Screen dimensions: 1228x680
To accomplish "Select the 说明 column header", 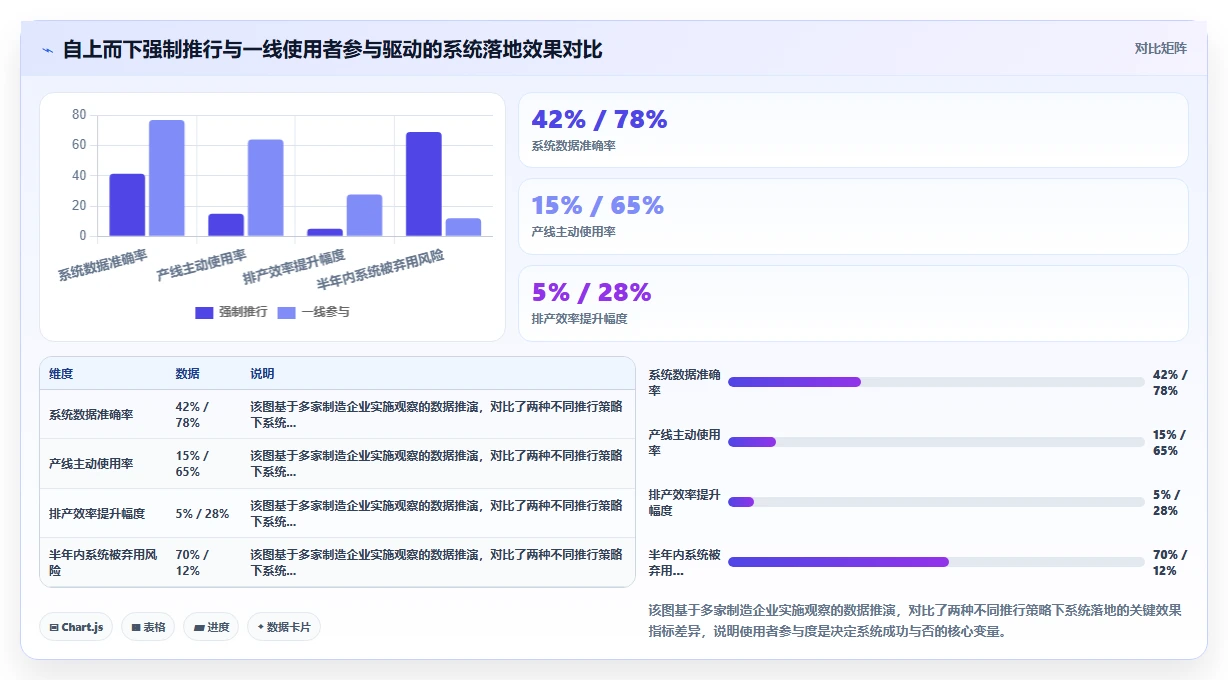I will [262, 374].
